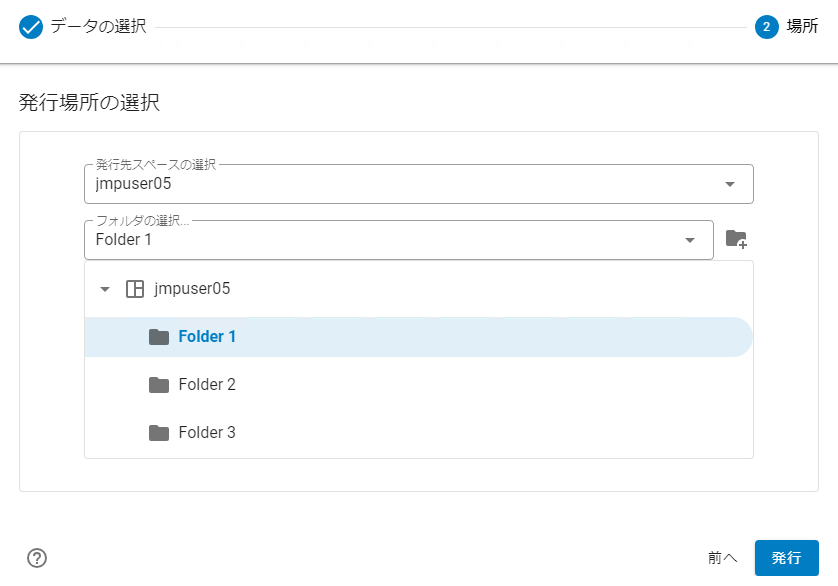Open the 発行先スペースの選択 dropdown

tap(729, 183)
